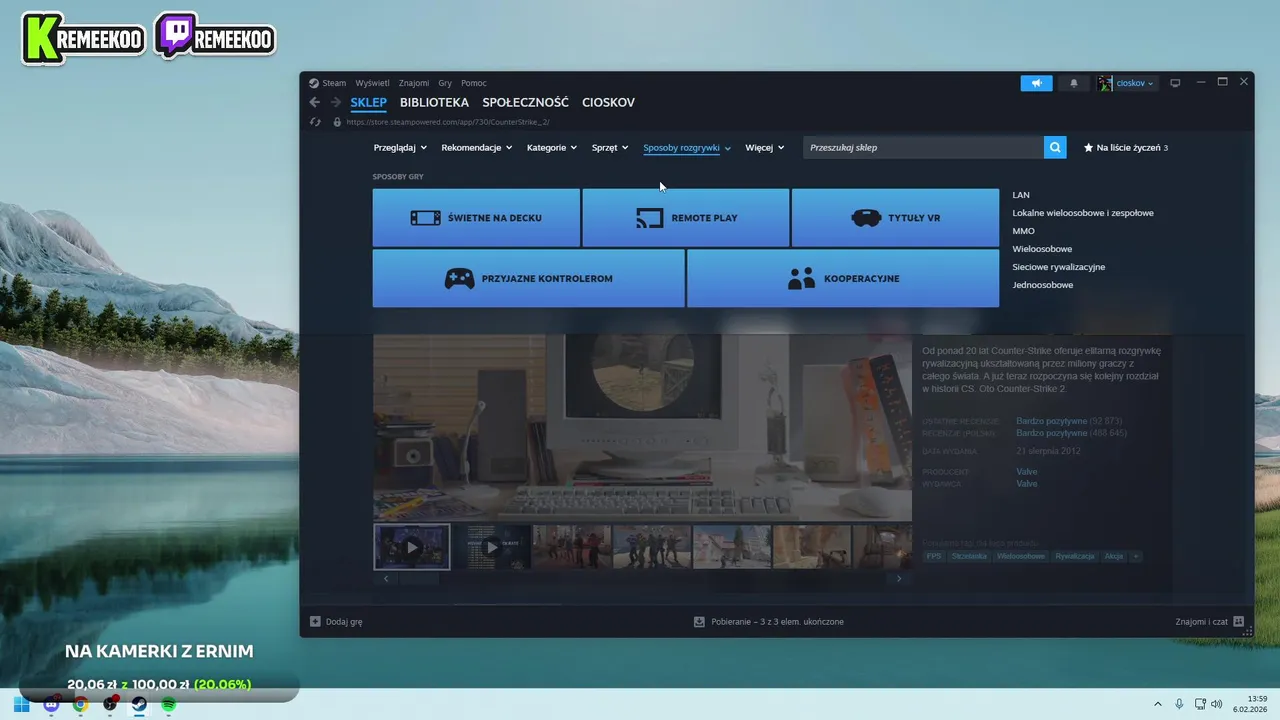Open OBS Studio from the taskbar
Viewport: 1280px width, 720px height.
110,704
